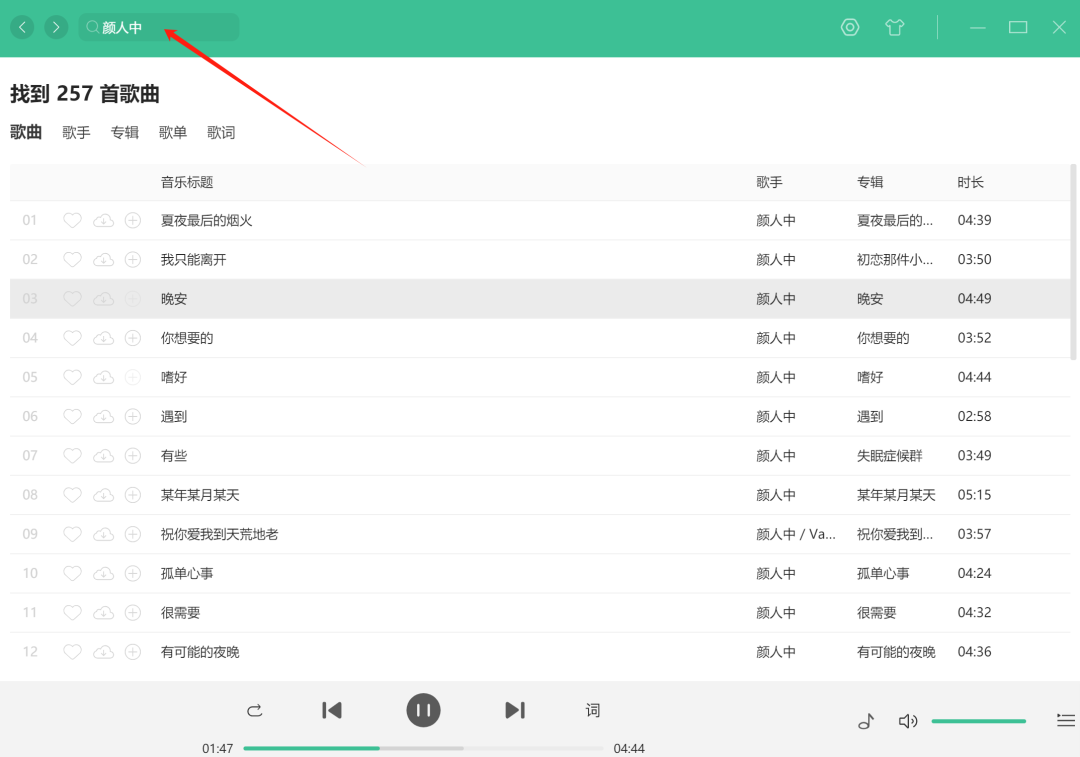Download the song 夏夜最后的烟火
This screenshot has width=1080, height=757.
[103, 220]
